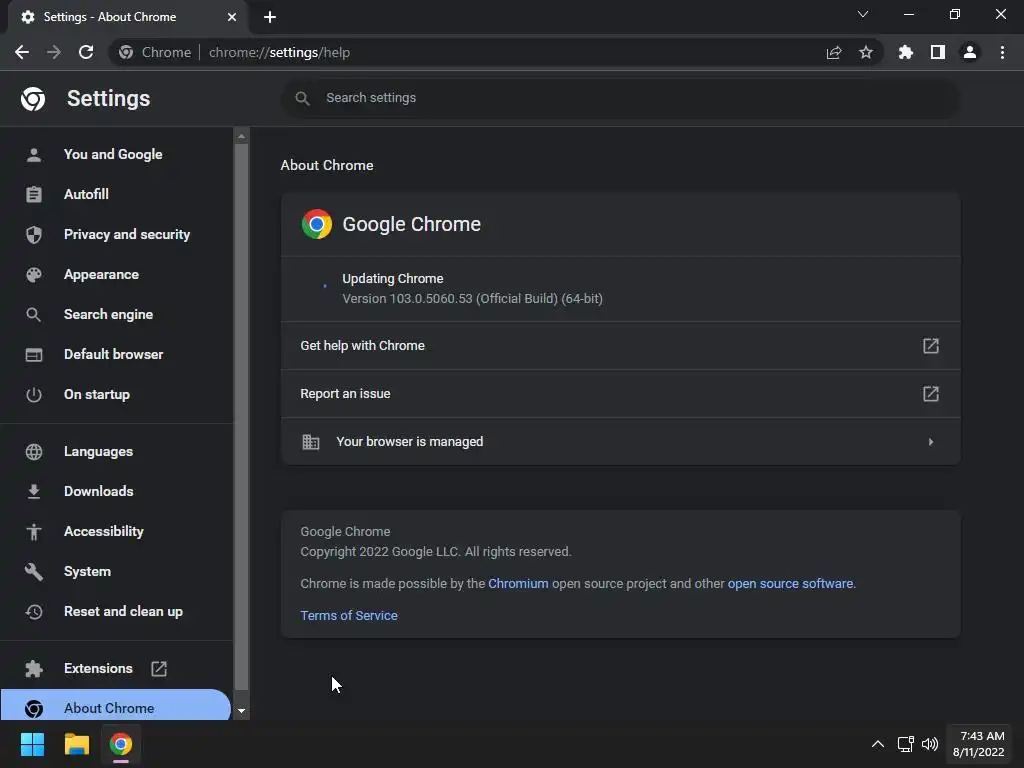The height and width of the screenshot is (768, 1024).
Task: Open Get help with Chrome
Action: click(x=620, y=345)
